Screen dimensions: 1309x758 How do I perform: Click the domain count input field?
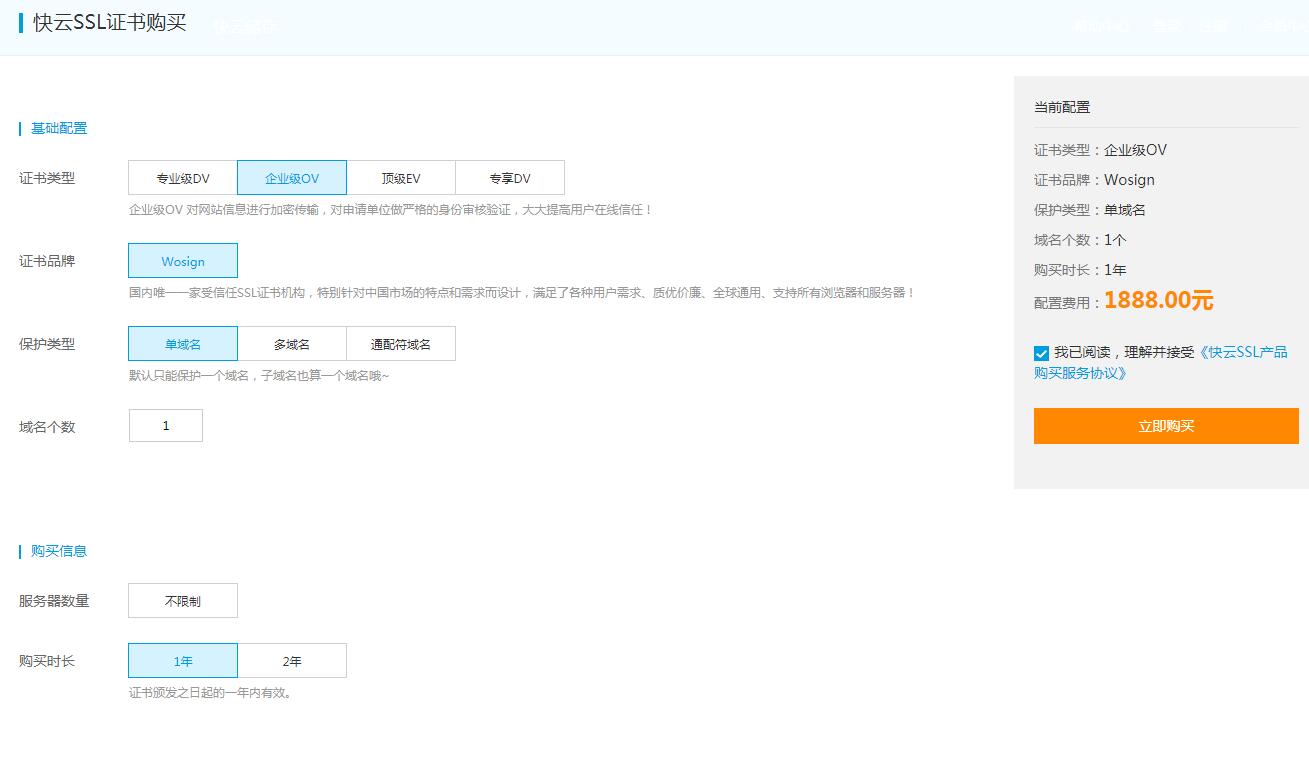tap(165, 425)
